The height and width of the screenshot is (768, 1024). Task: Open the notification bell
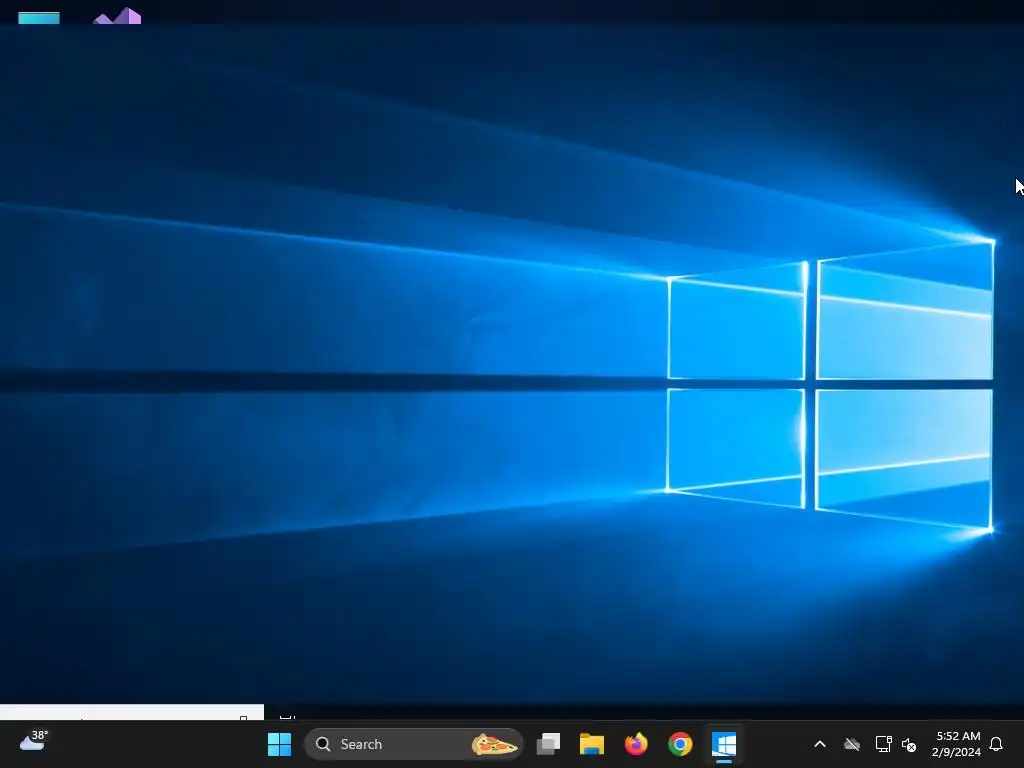click(x=996, y=744)
